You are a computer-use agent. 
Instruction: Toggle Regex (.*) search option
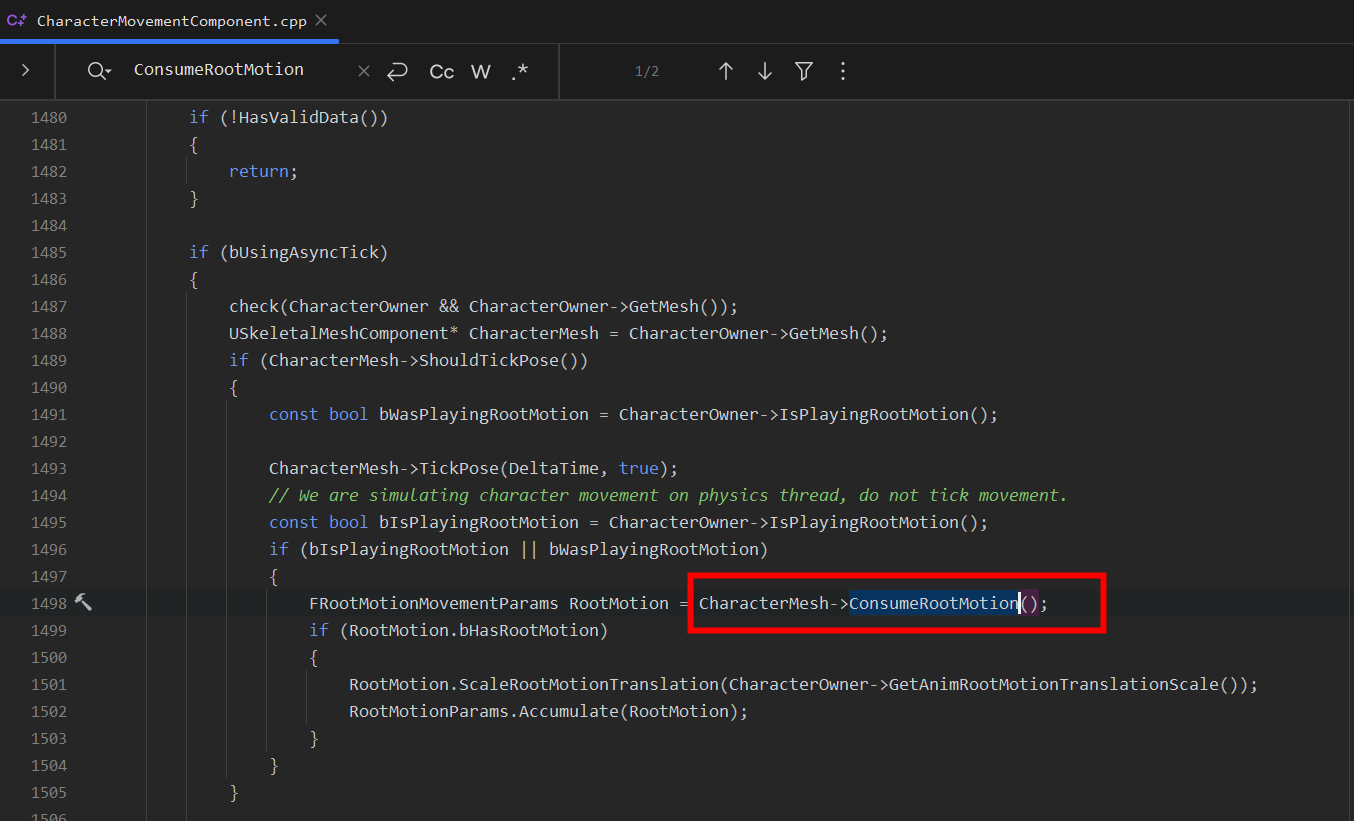[519, 71]
